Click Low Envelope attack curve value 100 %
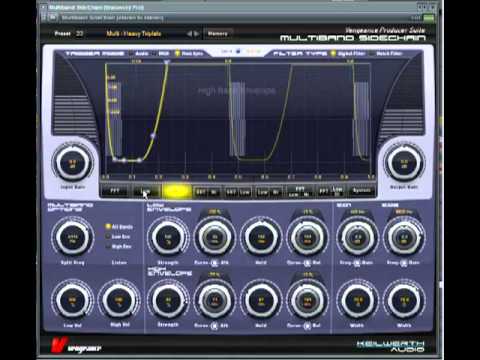The width and height of the screenshot is (480, 360). pyautogui.click(x=215, y=212)
